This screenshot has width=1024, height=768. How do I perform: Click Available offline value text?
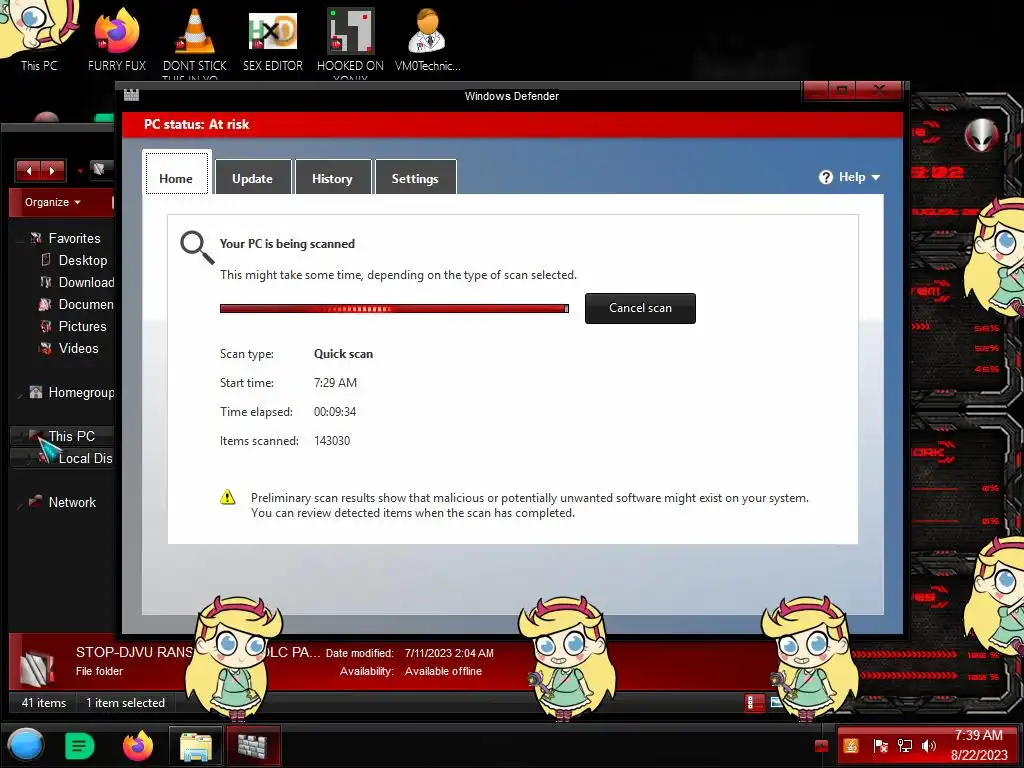coord(443,671)
